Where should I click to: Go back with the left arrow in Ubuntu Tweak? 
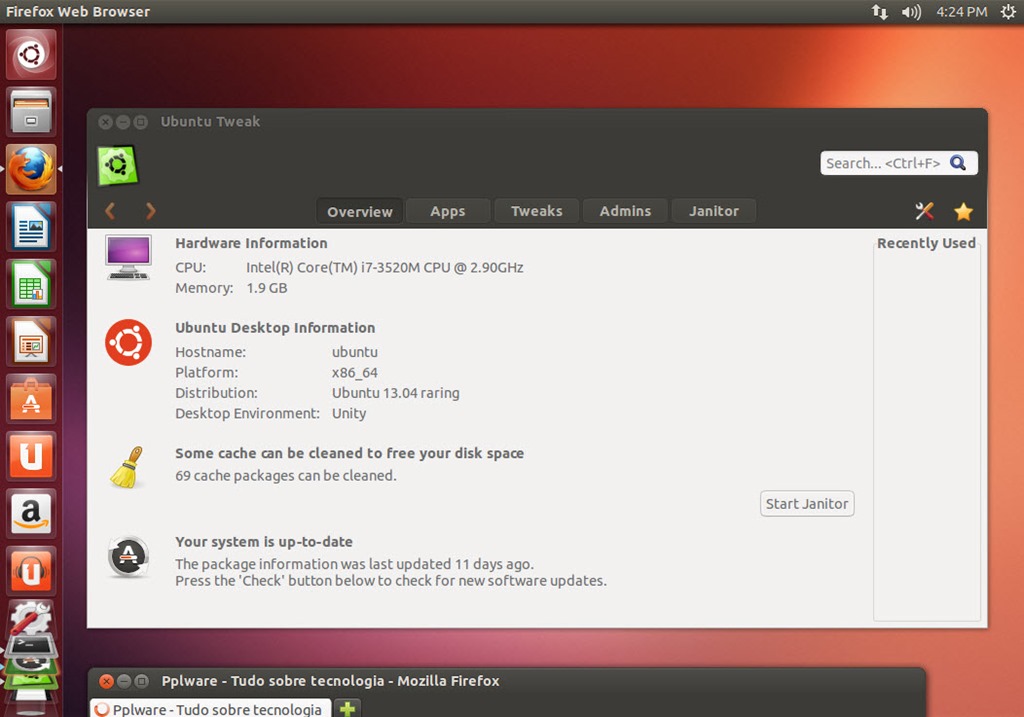(110, 211)
